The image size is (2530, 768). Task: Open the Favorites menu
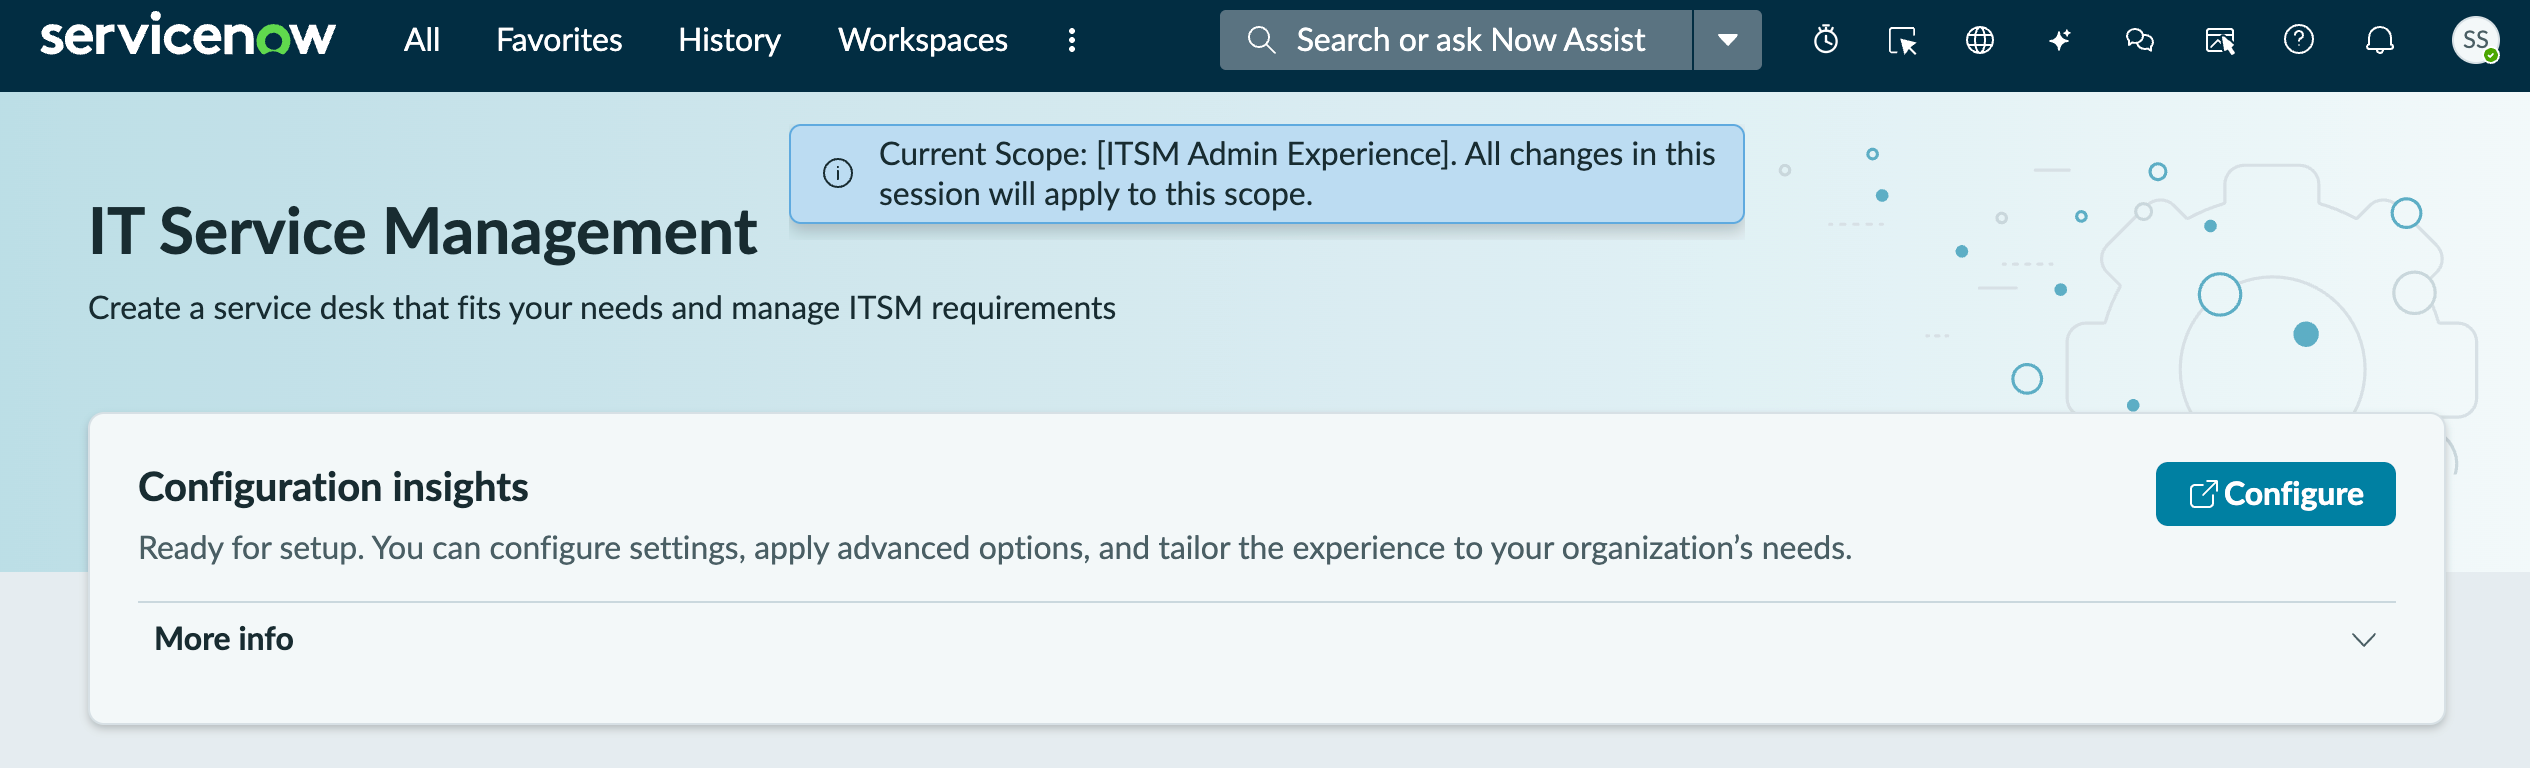point(559,40)
